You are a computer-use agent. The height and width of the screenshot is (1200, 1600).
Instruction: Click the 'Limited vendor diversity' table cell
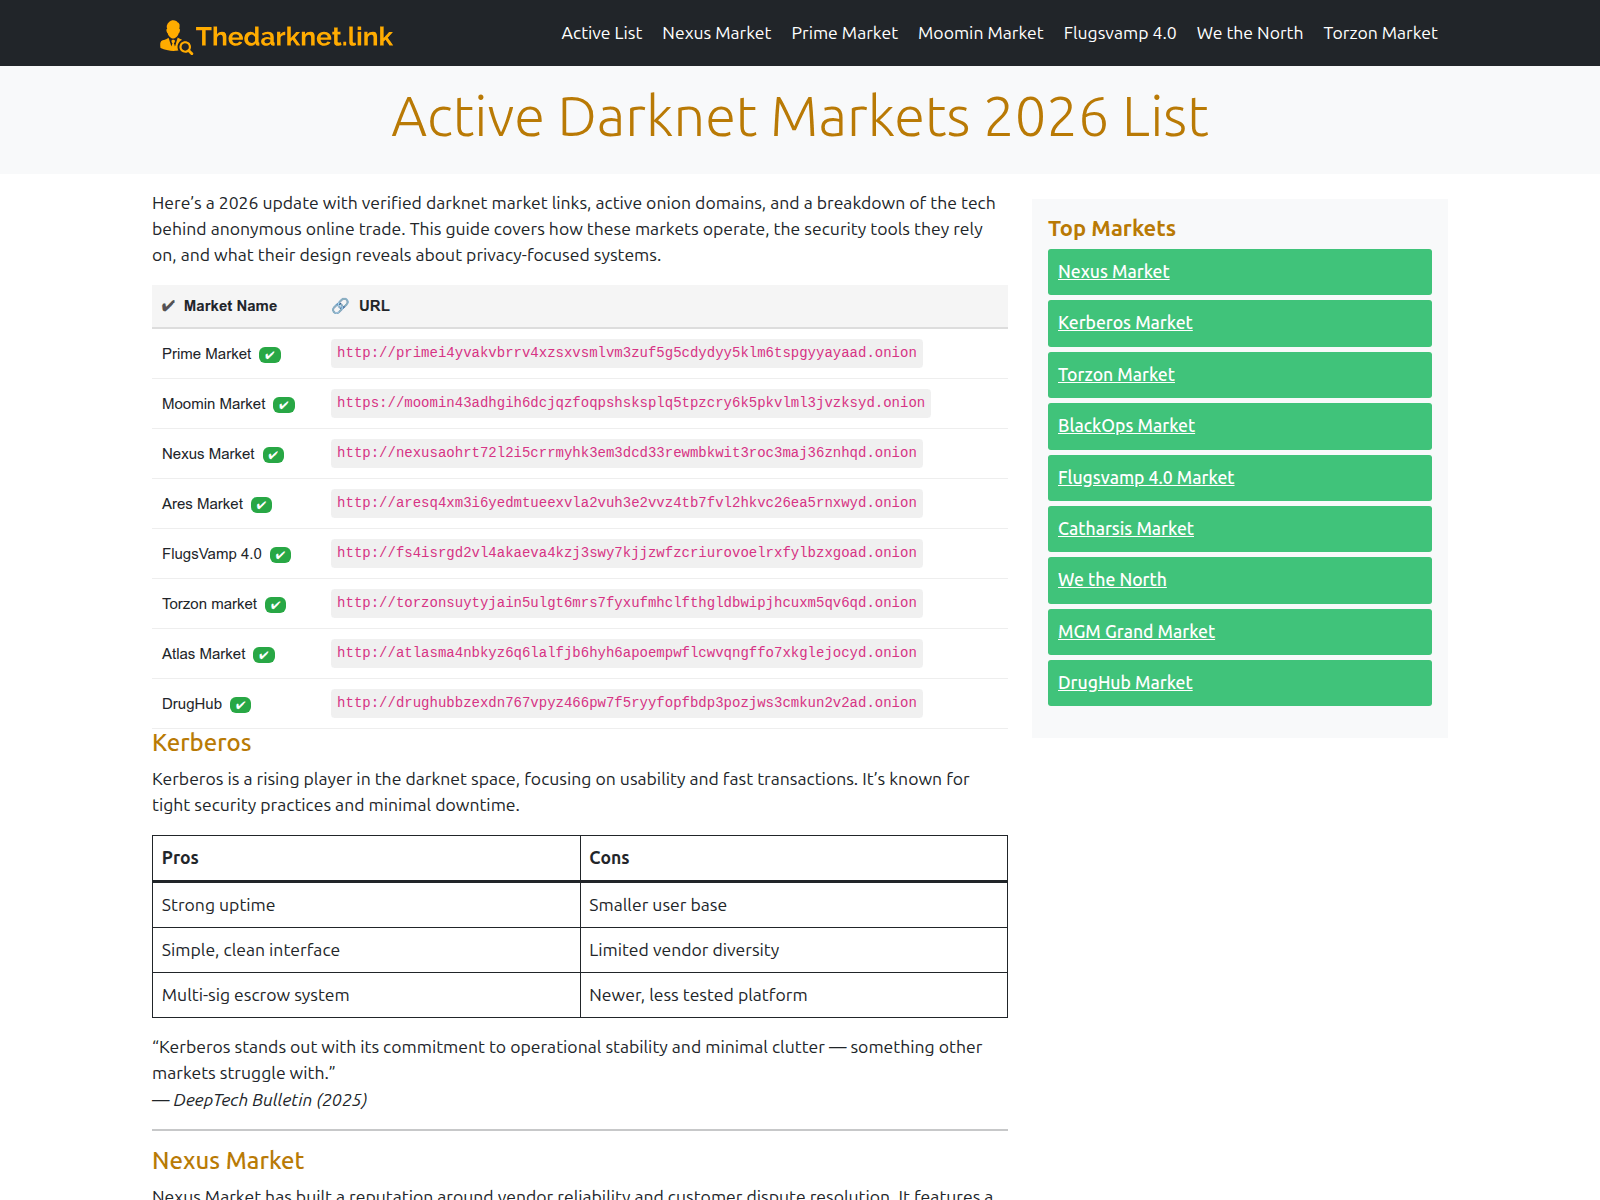[x=794, y=950]
